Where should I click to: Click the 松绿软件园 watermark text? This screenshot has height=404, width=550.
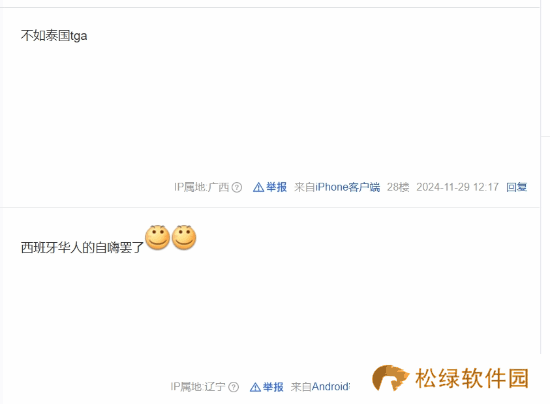coord(472,378)
